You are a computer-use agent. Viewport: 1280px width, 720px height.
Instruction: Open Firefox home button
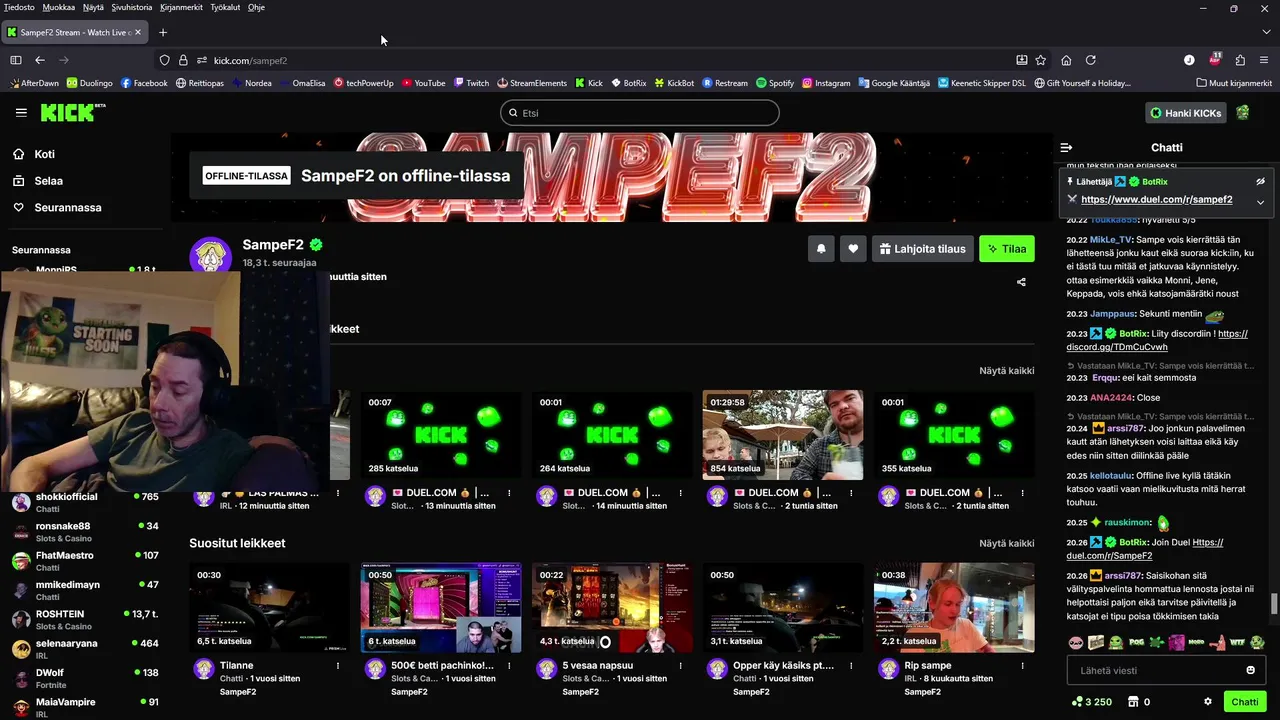1066,60
